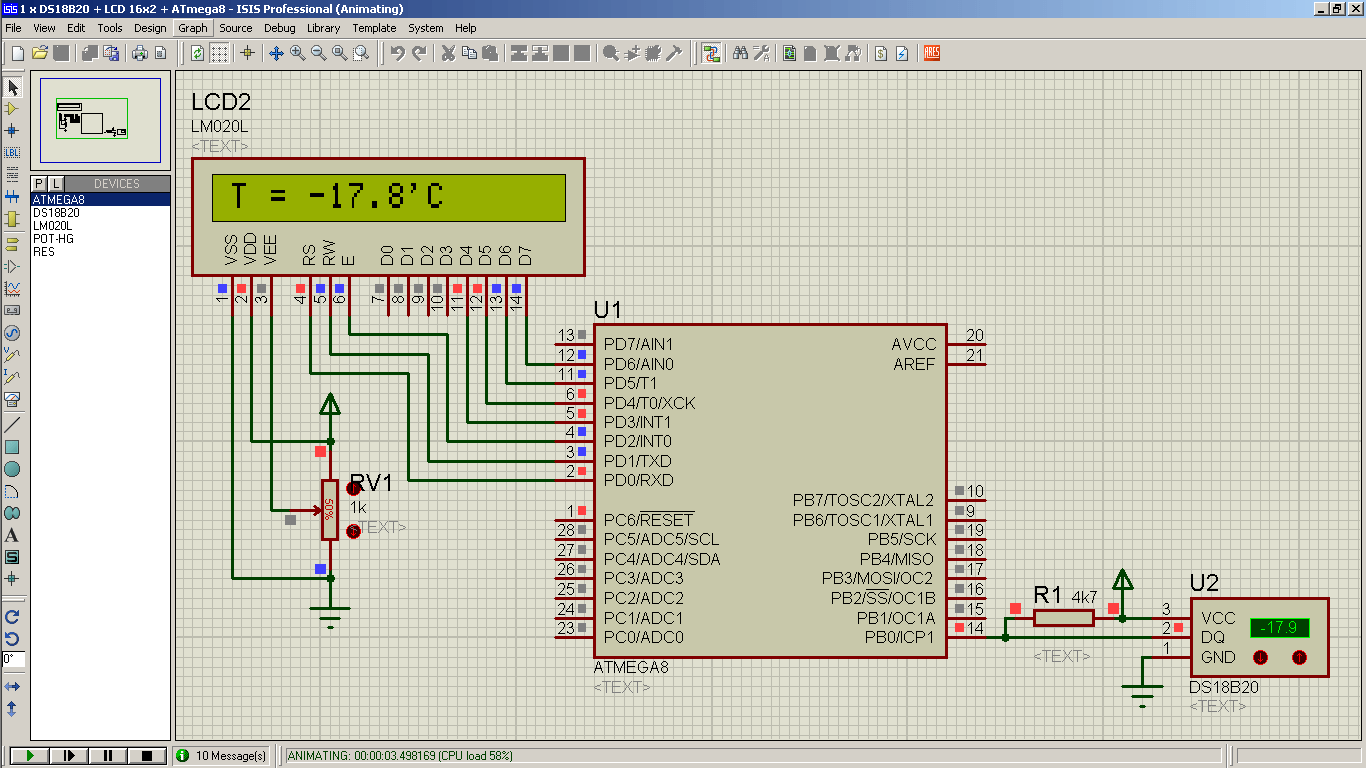Stop the simulation
1366x768 pixels.
click(x=147, y=756)
